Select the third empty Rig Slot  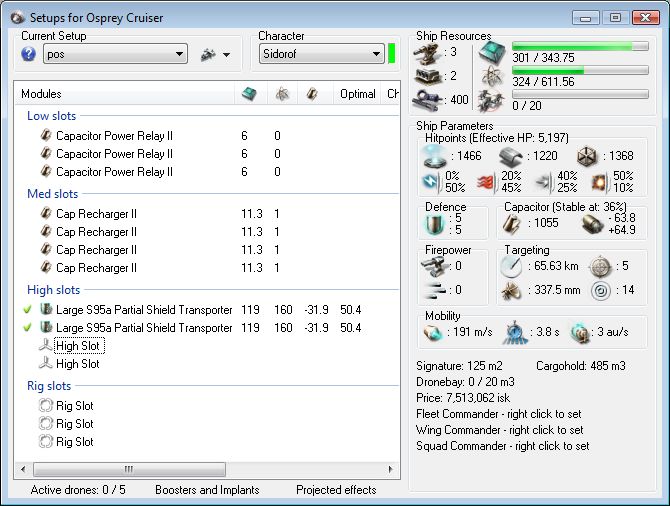tap(74, 441)
